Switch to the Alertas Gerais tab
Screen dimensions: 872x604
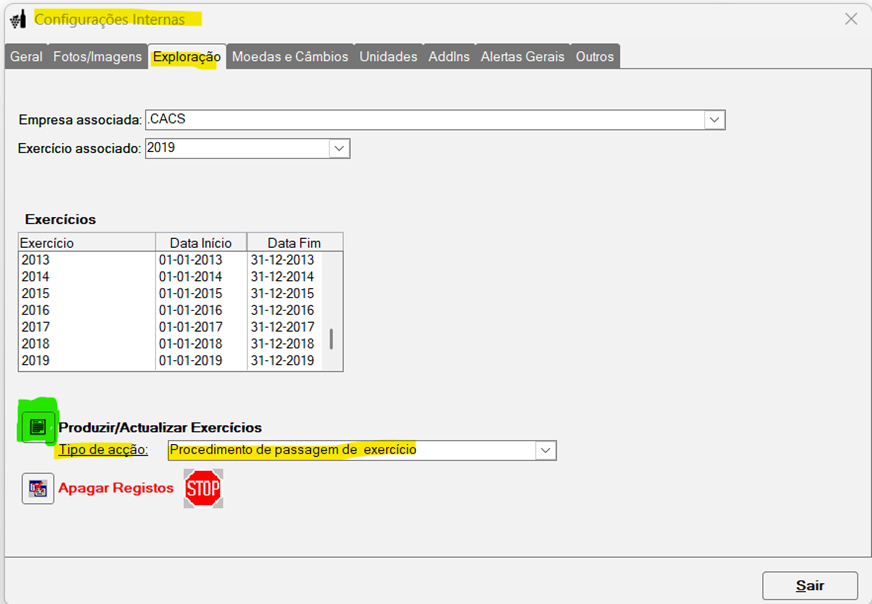(522, 57)
